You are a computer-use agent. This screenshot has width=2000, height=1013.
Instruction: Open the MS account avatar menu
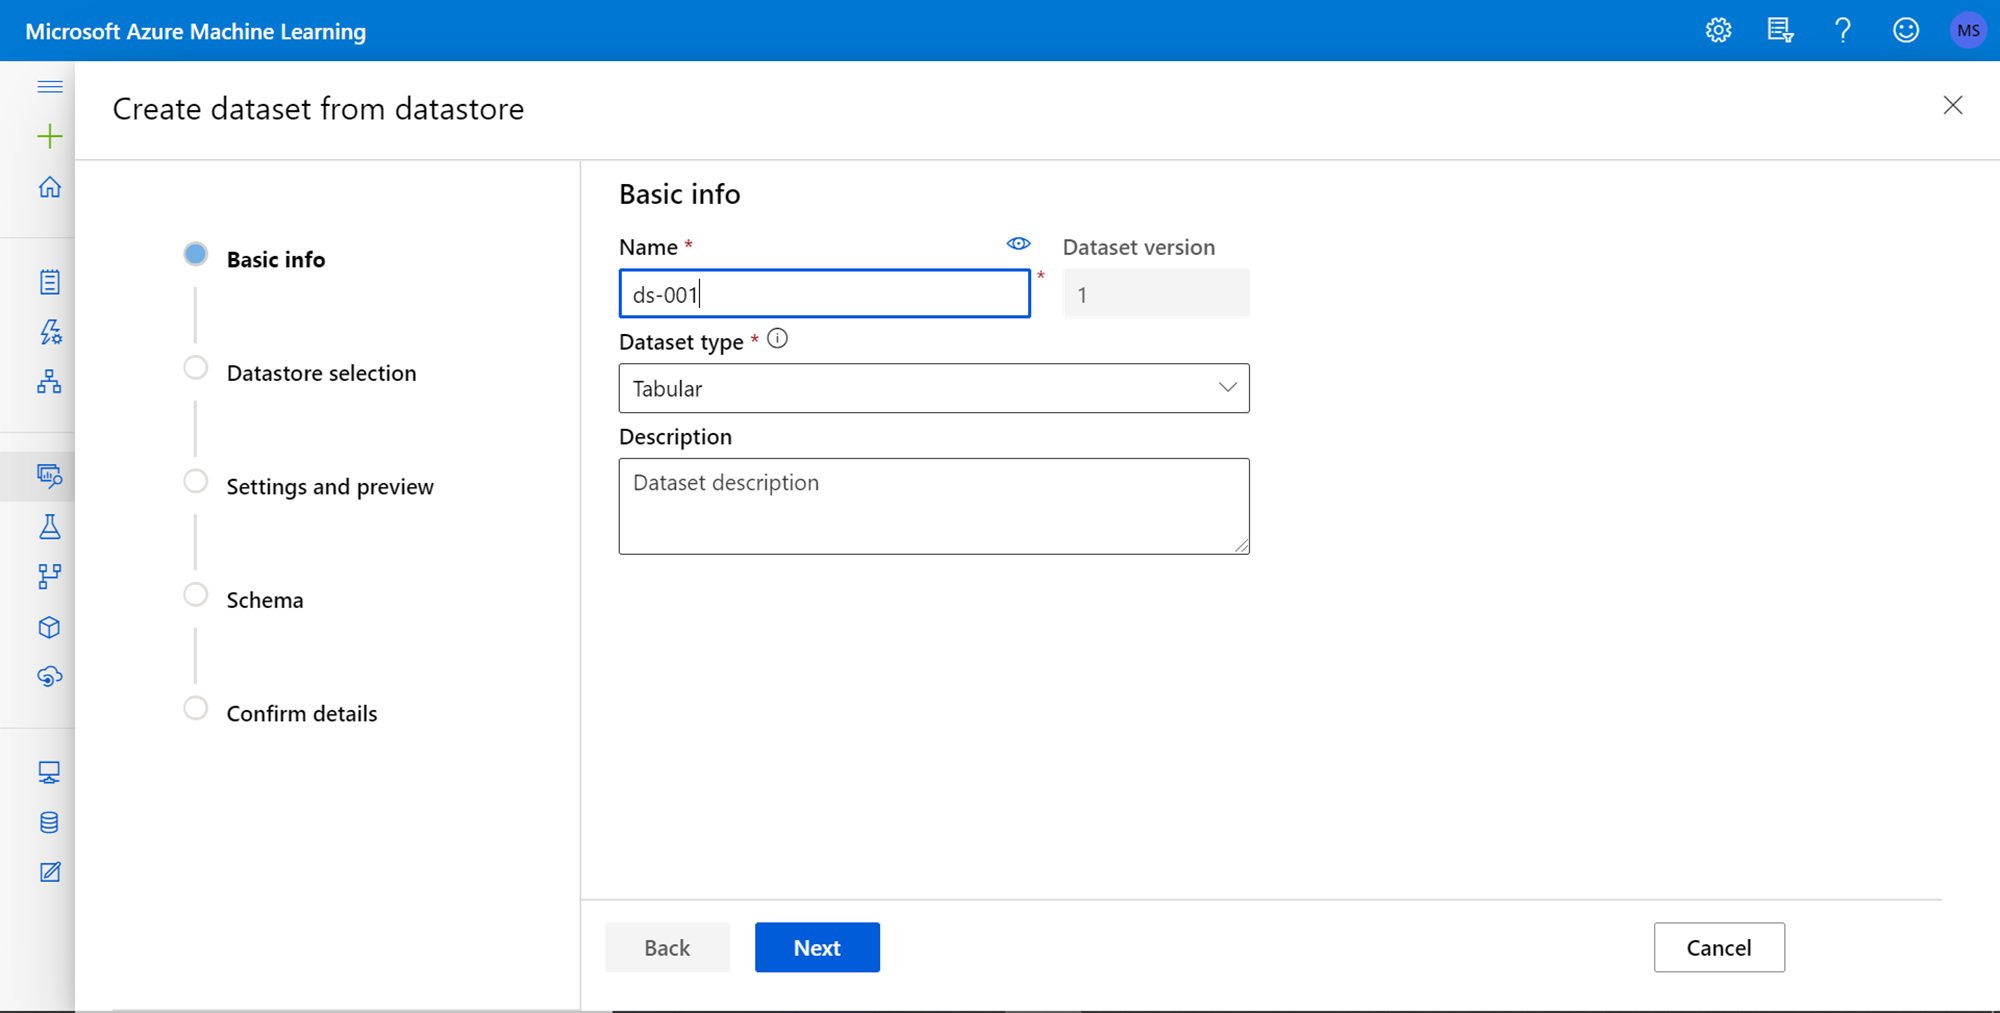pos(1967,31)
